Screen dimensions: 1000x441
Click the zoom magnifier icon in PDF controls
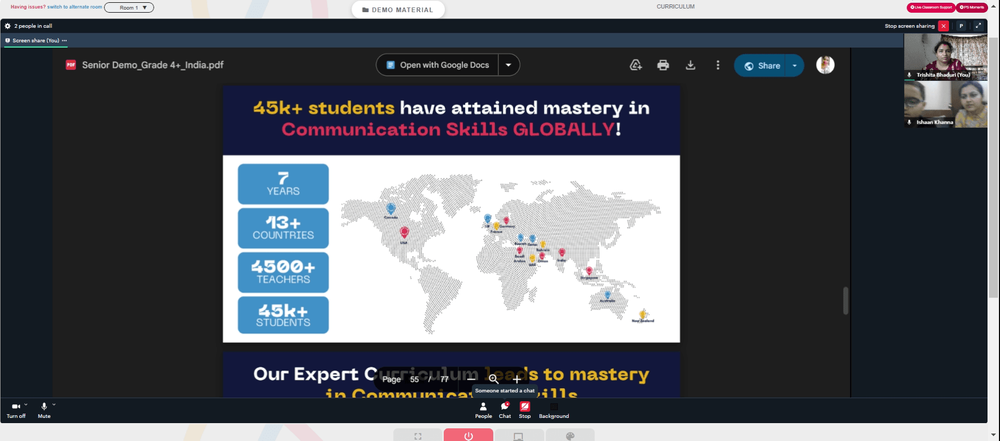(x=494, y=379)
